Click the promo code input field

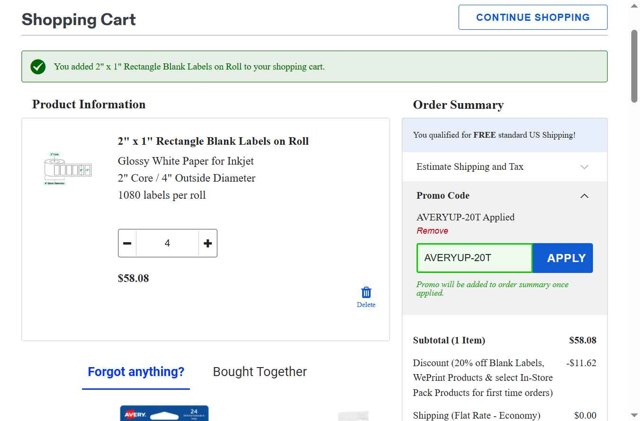tap(474, 258)
